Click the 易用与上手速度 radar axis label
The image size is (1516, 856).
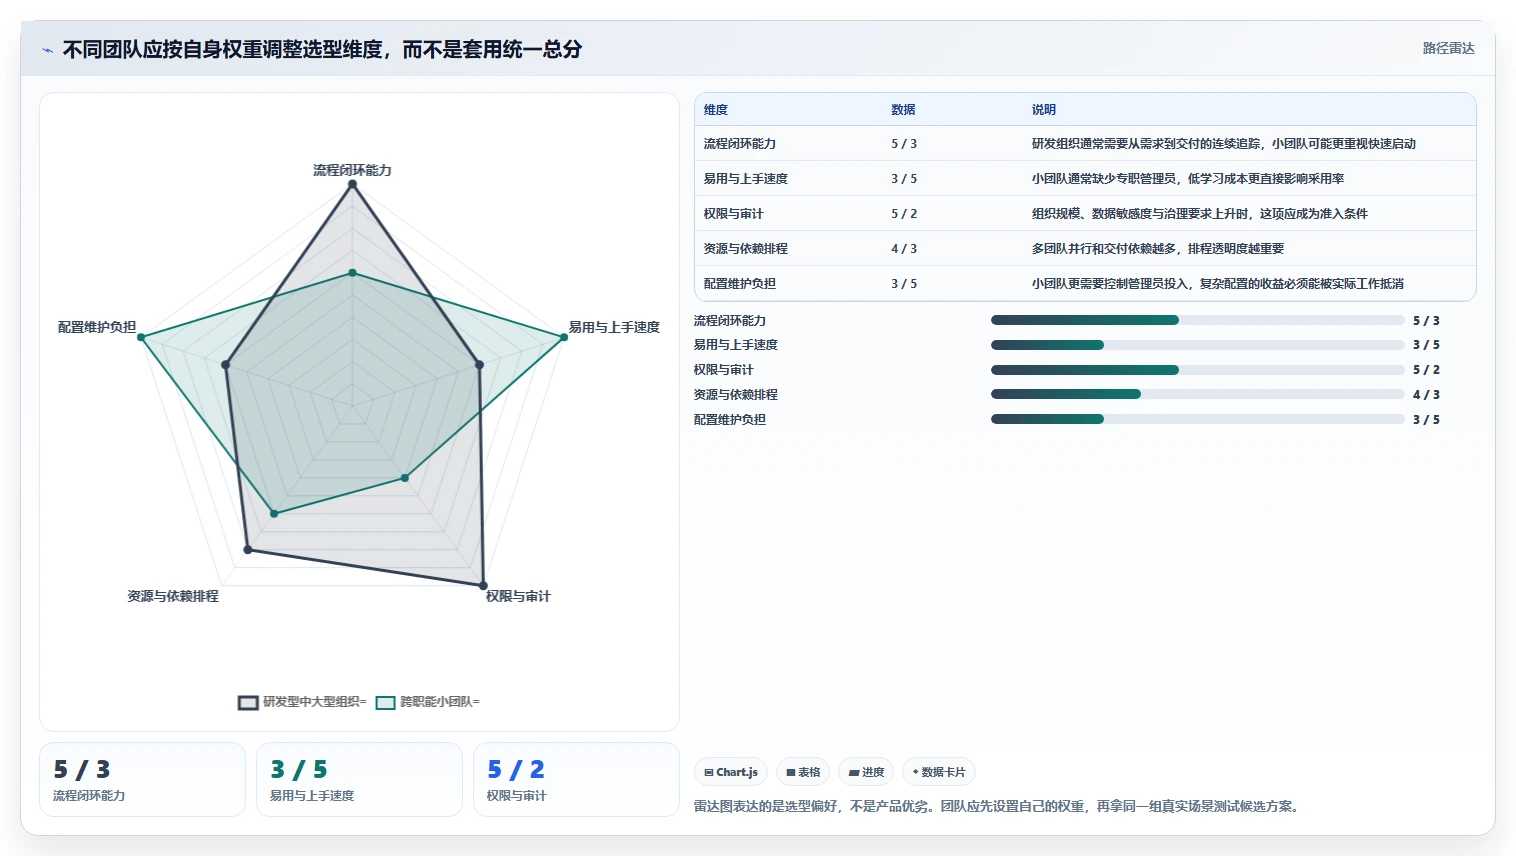pyautogui.click(x=614, y=327)
